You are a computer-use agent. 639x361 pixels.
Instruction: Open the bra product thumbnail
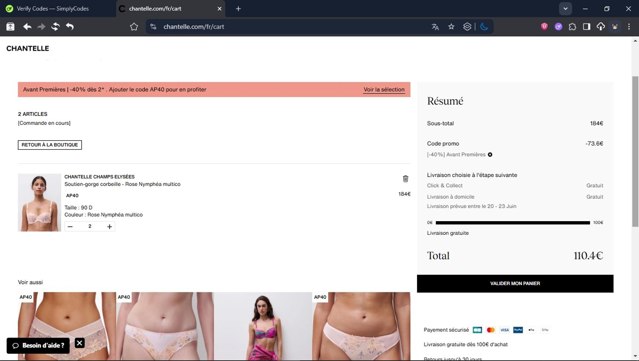pyautogui.click(x=39, y=203)
